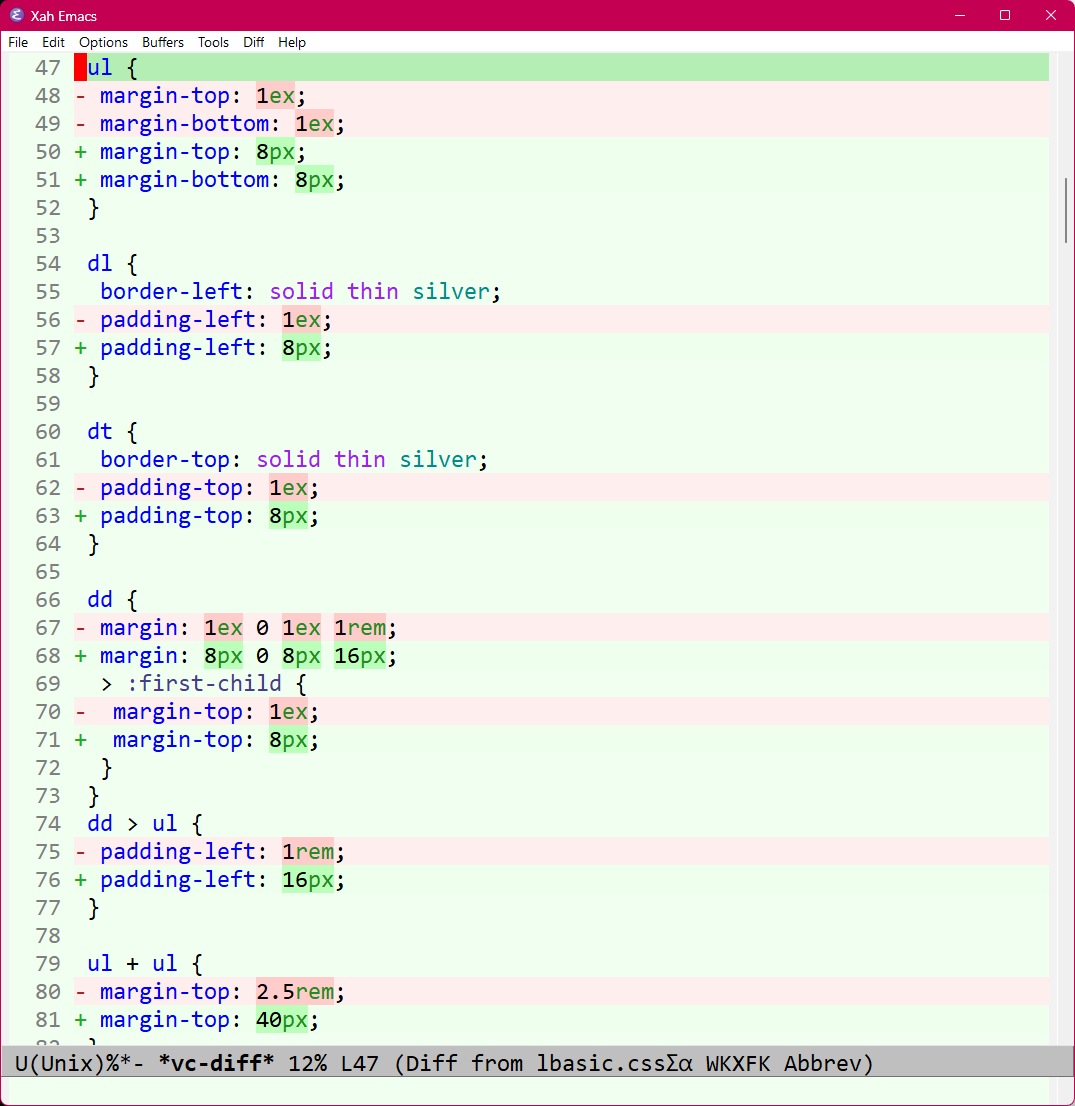Click removed 'margin-top: 1ex' on line 70

point(216,712)
